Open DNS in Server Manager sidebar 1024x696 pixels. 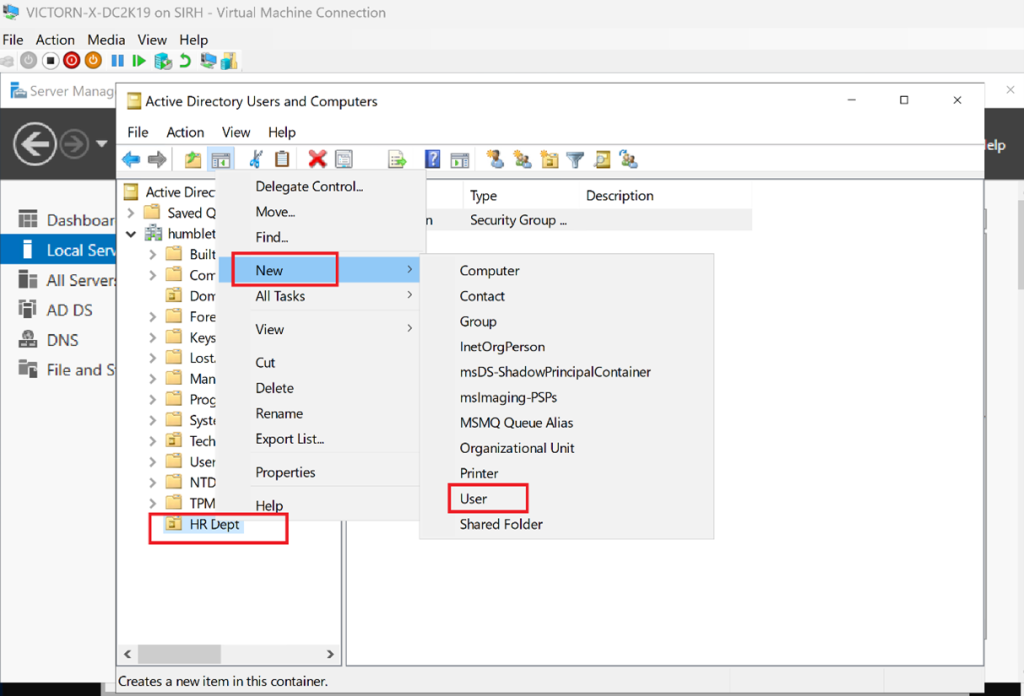[x=48, y=340]
